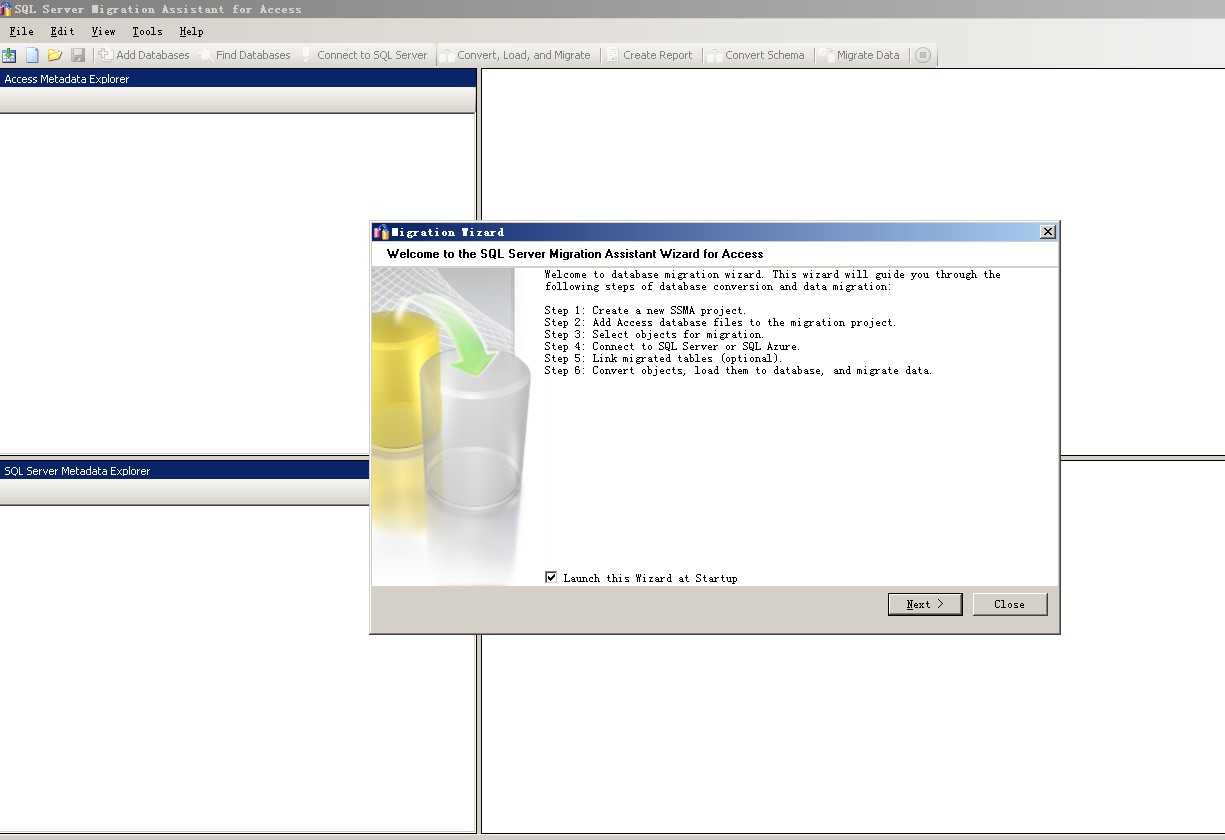
Task: Click the Save Project disk icon
Action: pos(78,55)
